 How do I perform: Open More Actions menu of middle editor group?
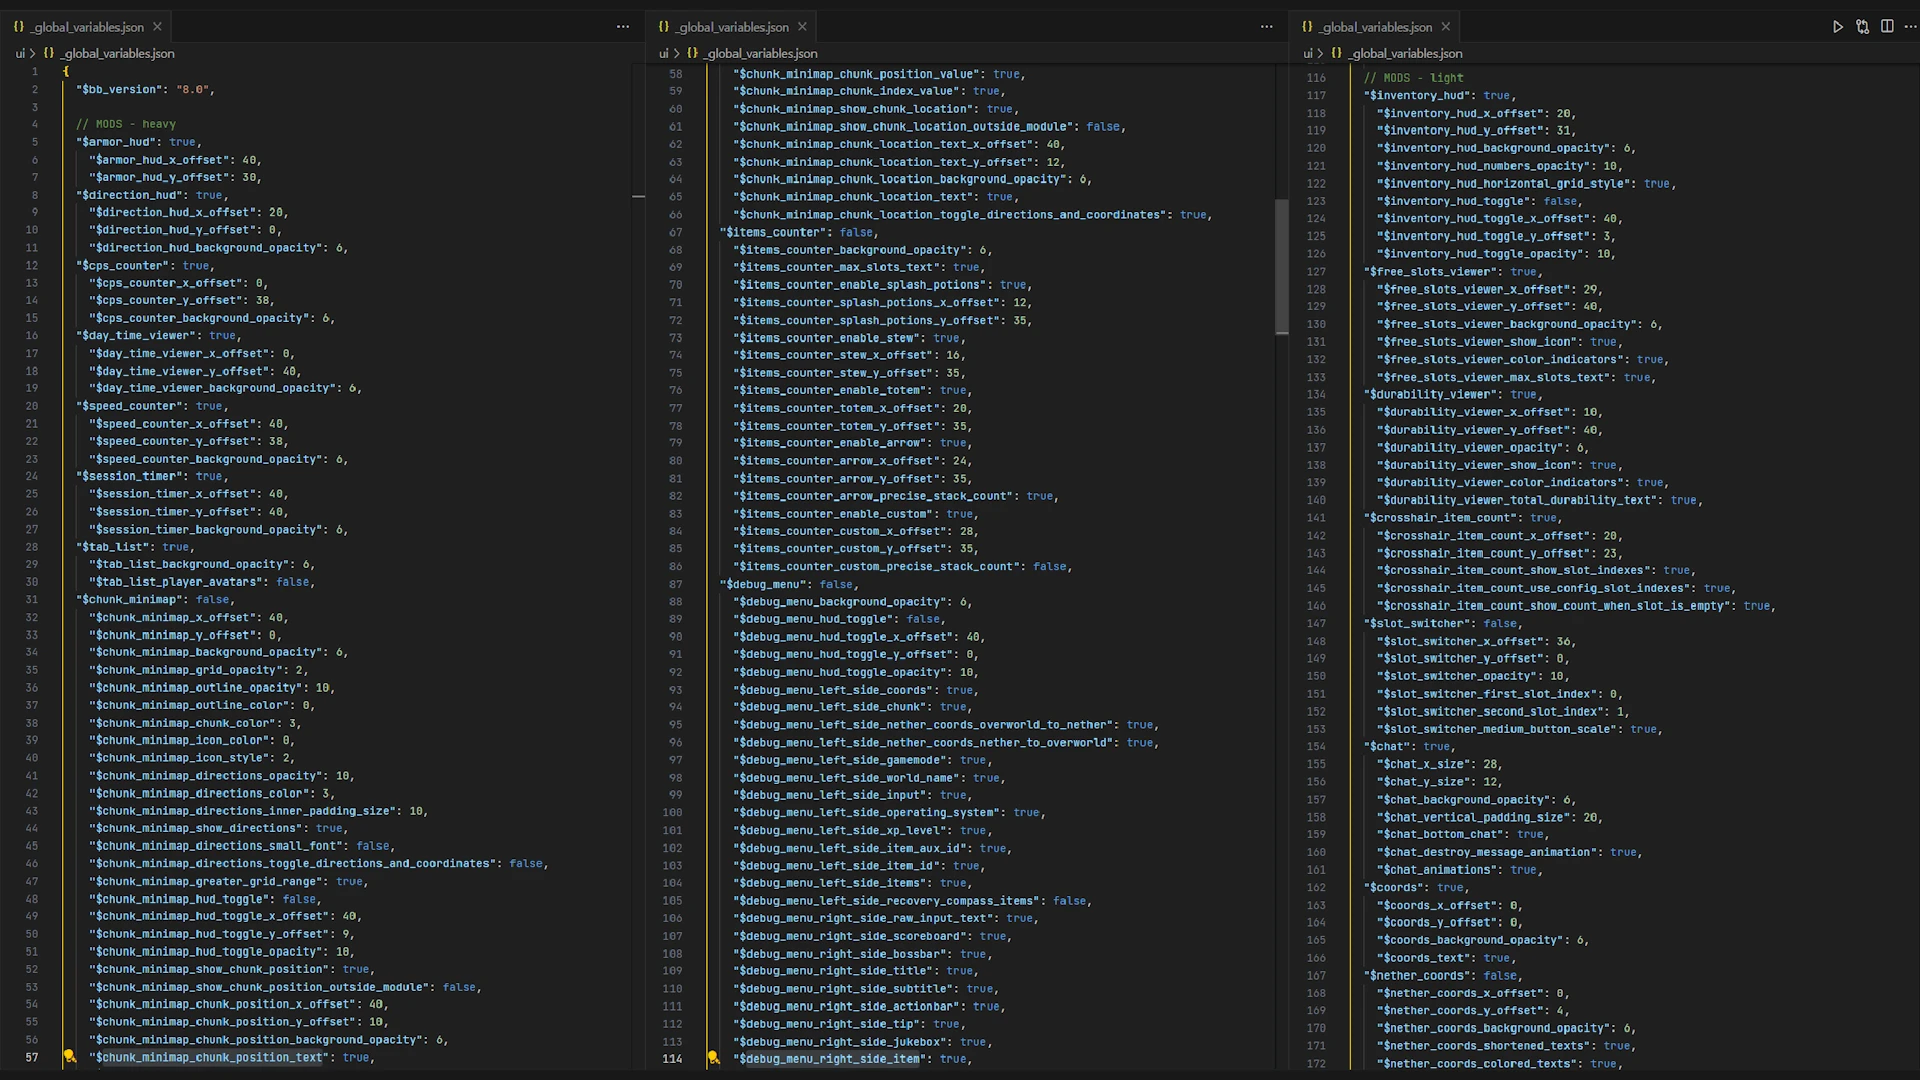pyautogui.click(x=1267, y=27)
